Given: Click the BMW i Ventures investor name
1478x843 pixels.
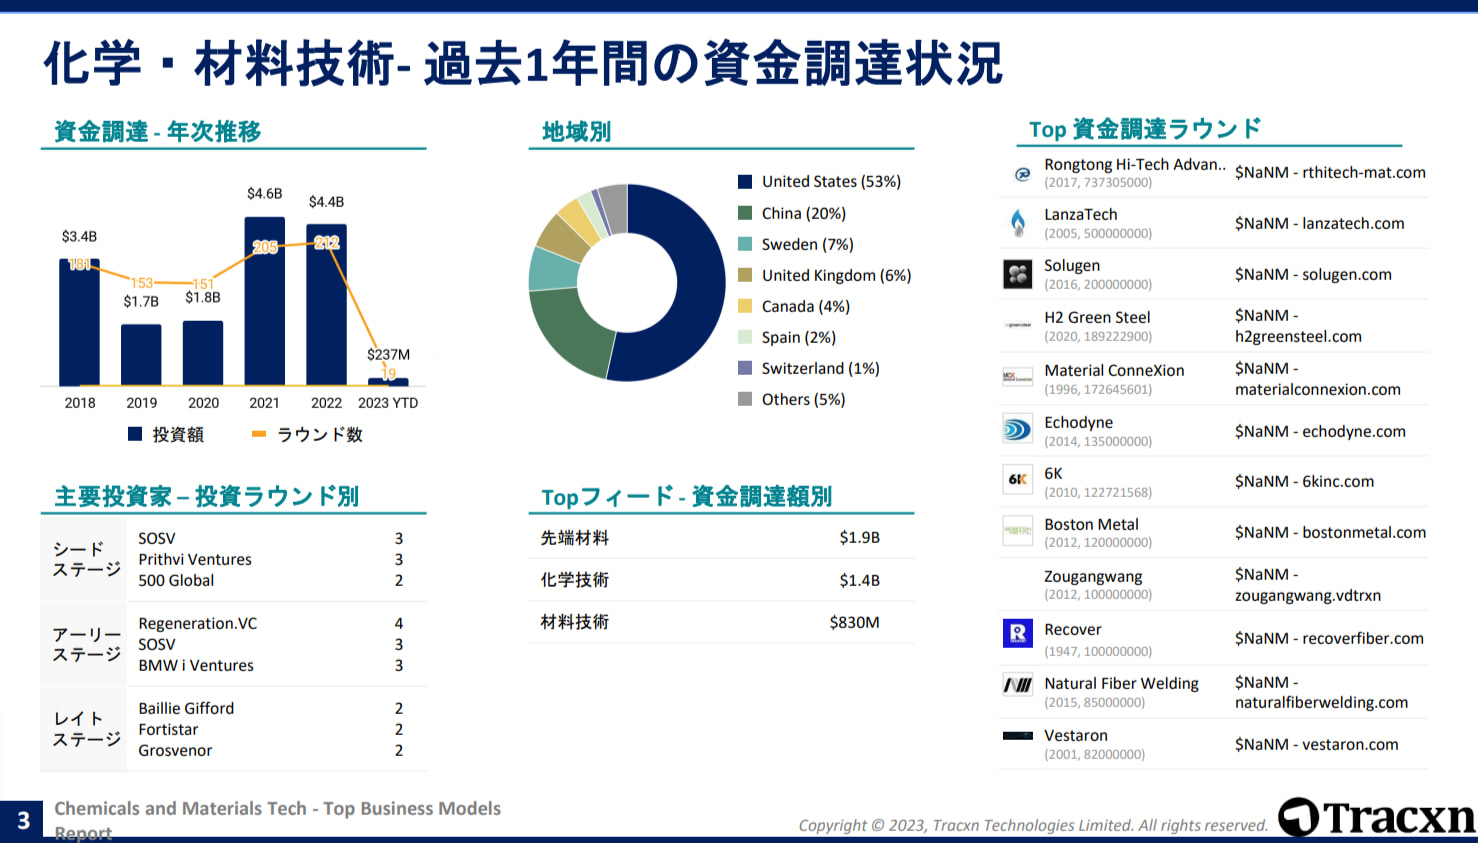Looking at the screenshot, I should (x=196, y=665).
